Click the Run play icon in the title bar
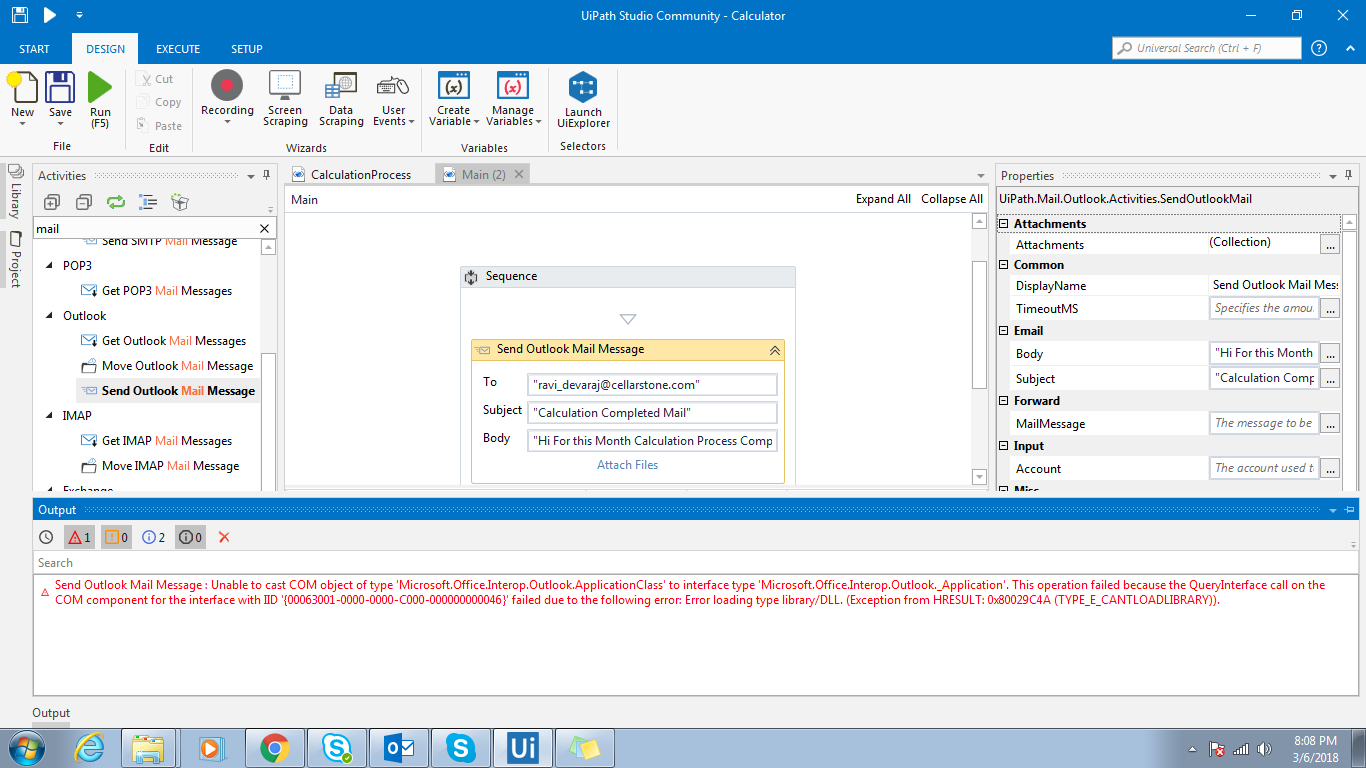1366x768 pixels. (x=50, y=15)
